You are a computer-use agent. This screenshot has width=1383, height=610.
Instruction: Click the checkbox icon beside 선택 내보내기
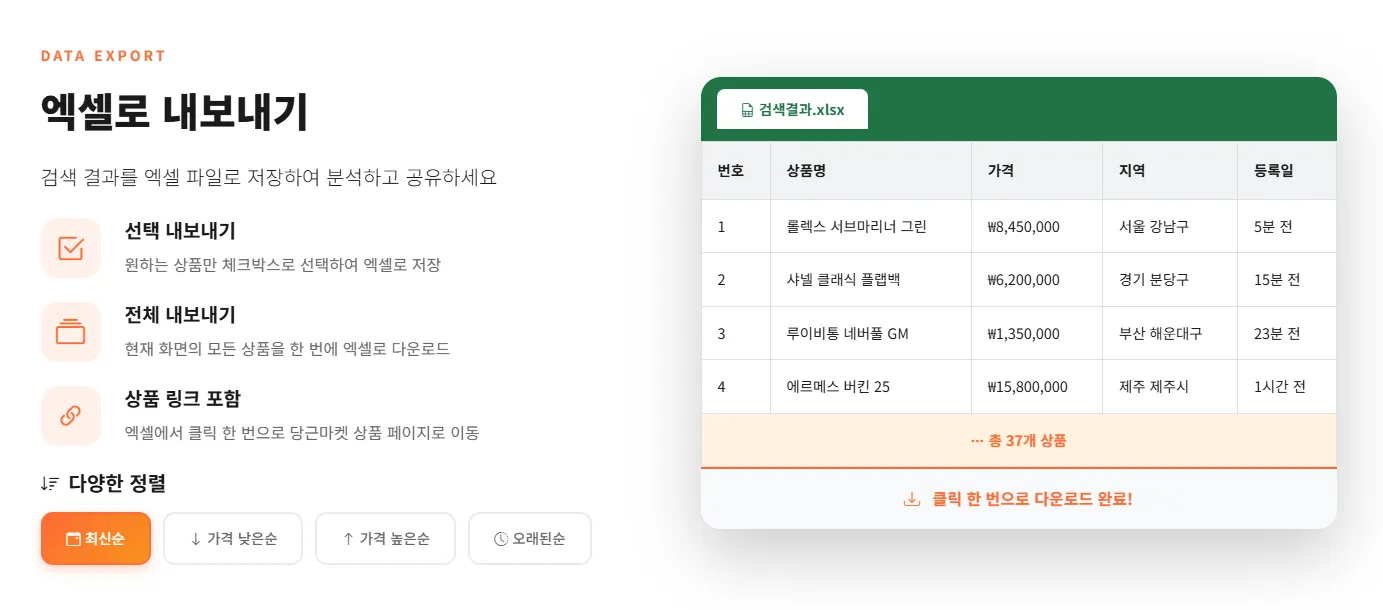(69, 248)
